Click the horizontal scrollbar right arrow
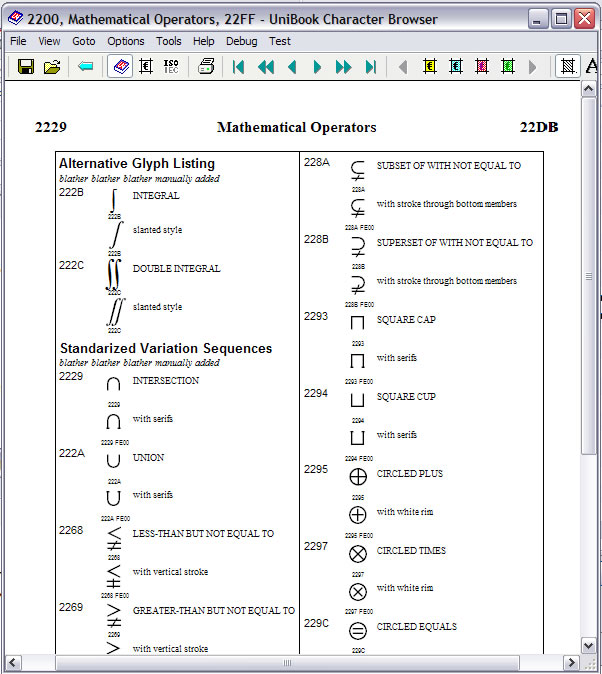Image resolution: width=602 pixels, height=674 pixels. [572, 663]
